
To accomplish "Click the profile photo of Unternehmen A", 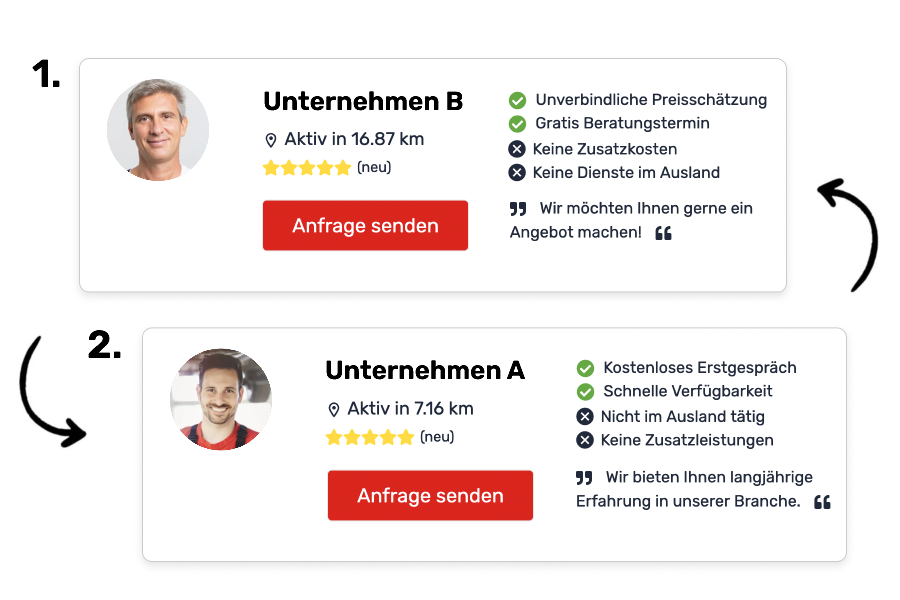I will 221,399.
